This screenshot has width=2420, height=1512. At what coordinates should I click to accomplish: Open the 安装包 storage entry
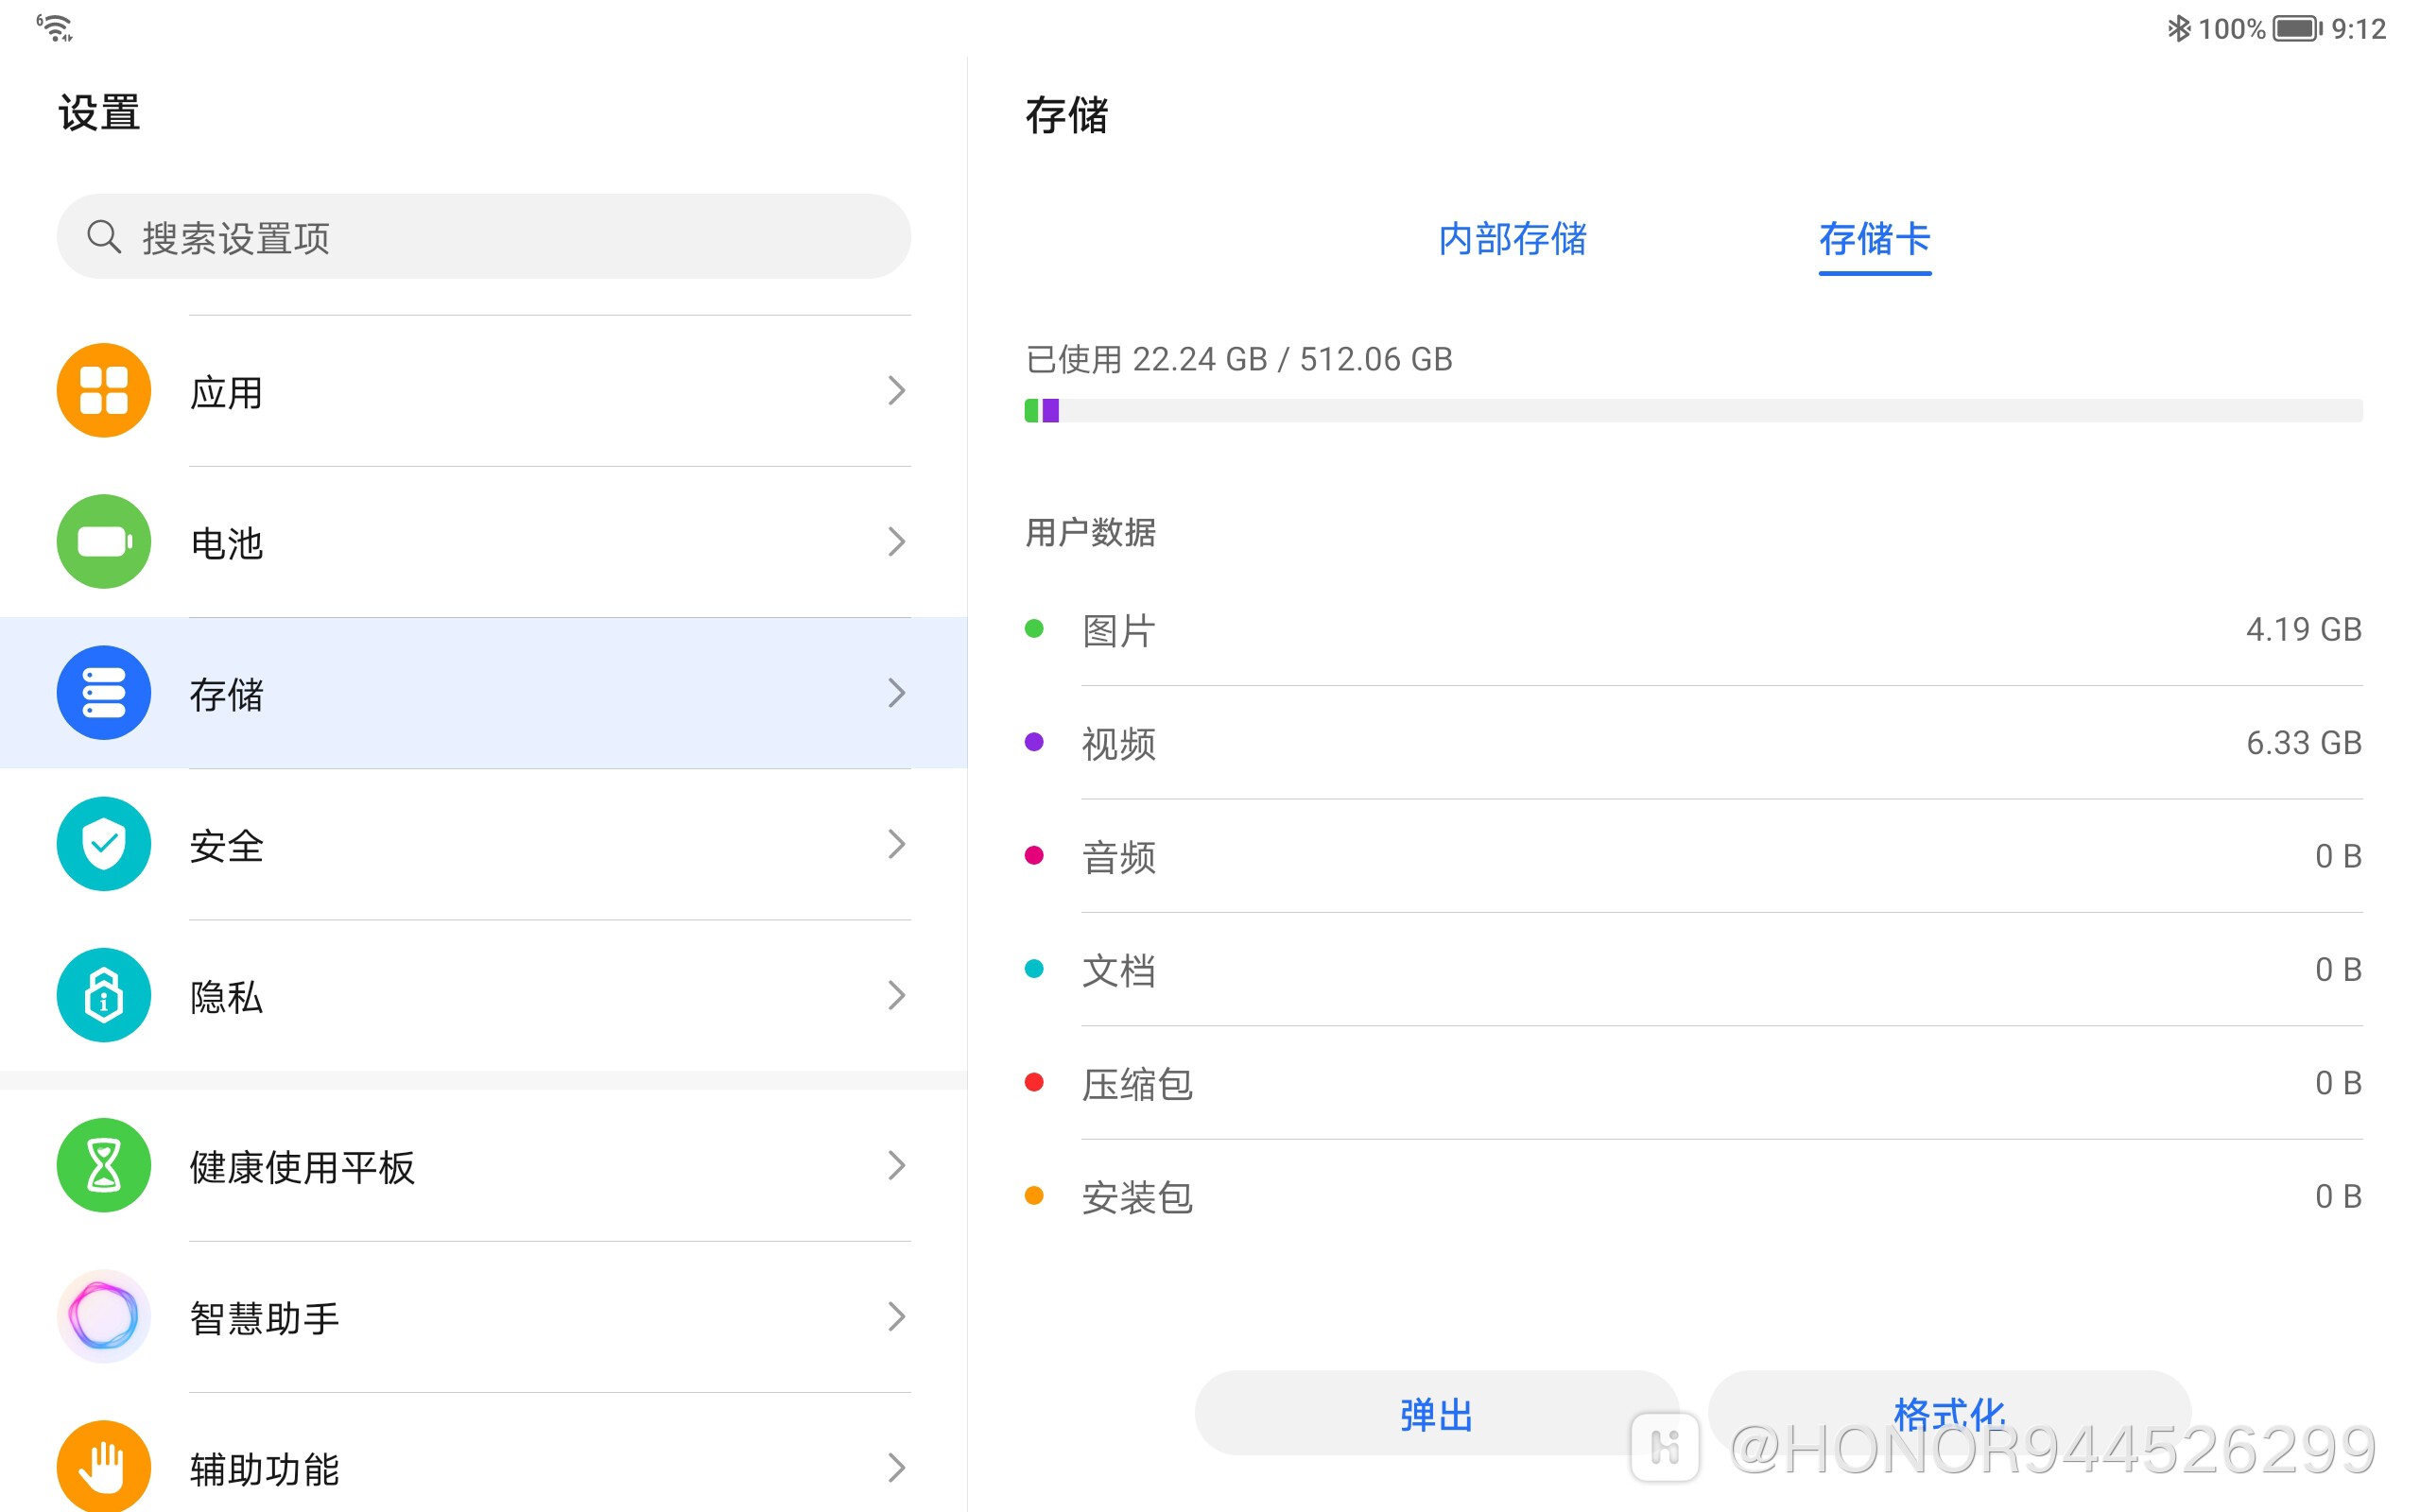1694,1196
